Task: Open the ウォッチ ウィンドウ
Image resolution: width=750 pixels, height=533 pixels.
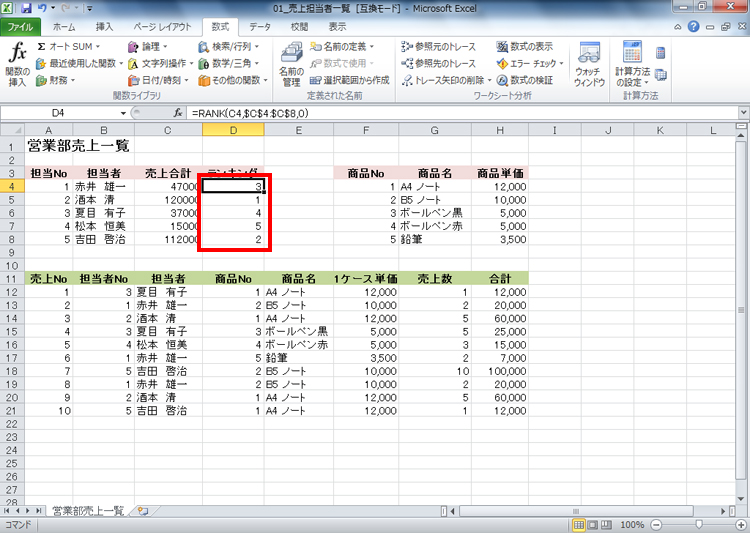Action: pyautogui.click(x=589, y=65)
